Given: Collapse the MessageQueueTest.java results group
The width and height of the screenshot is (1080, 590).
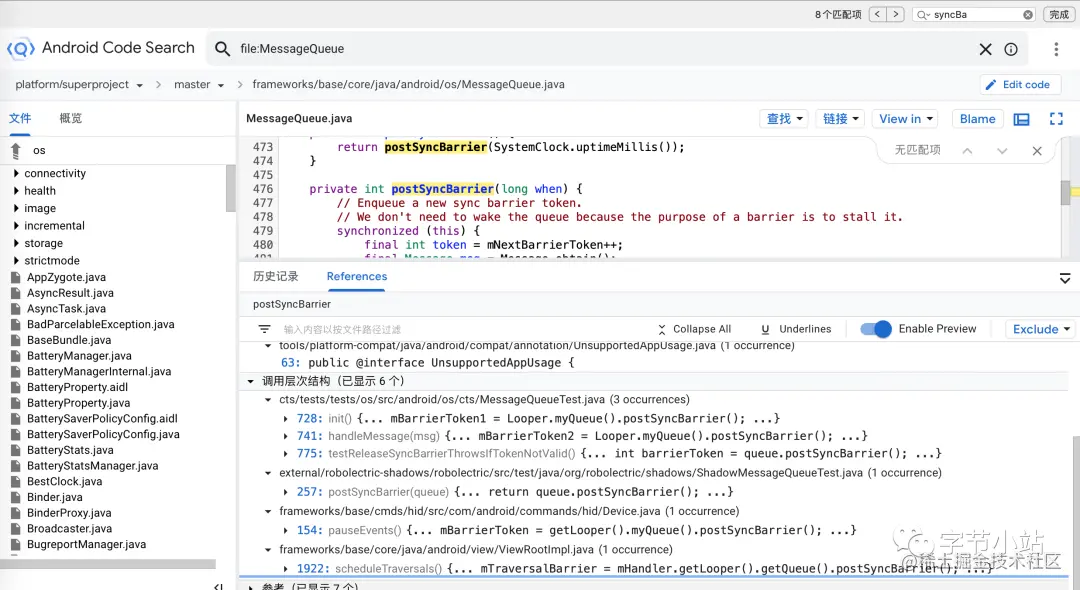Looking at the screenshot, I should click(x=268, y=400).
